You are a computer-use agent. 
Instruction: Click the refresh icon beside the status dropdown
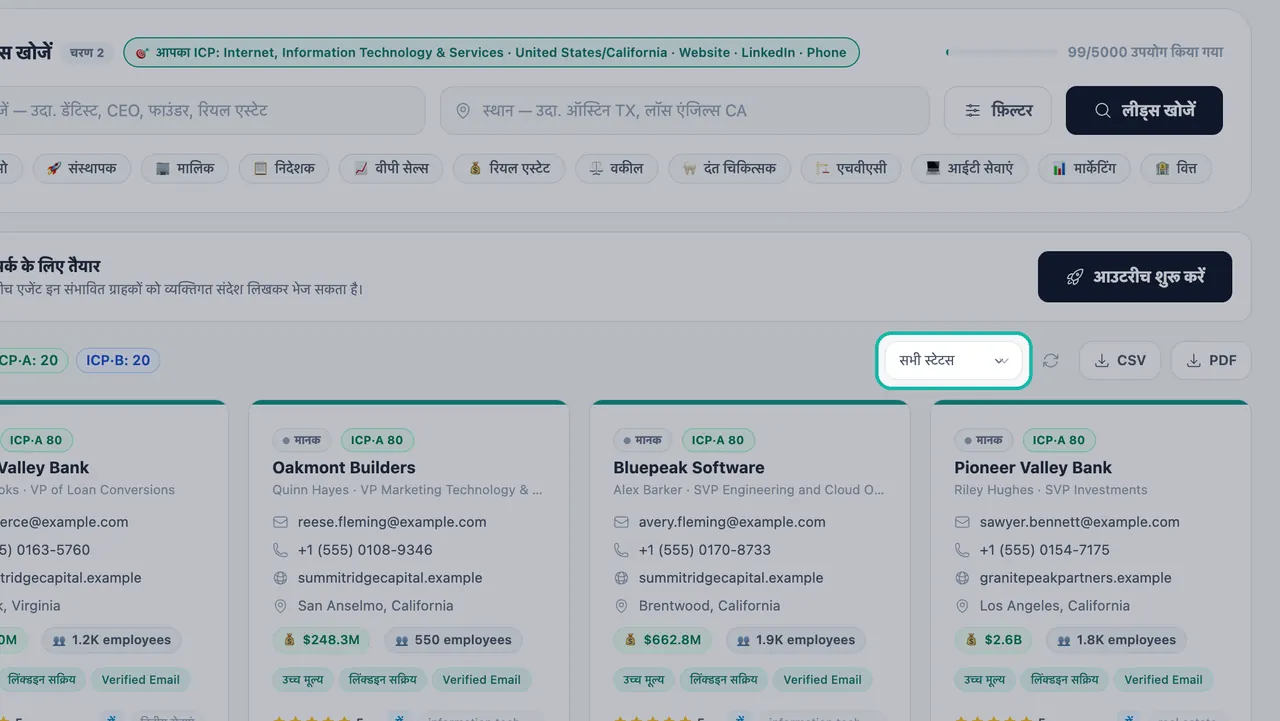point(1050,360)
